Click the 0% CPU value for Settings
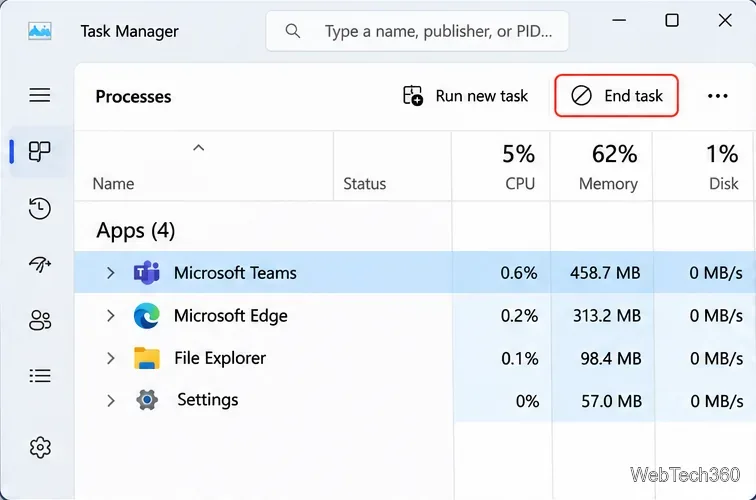Screen dimensions: 756x500 527,401
